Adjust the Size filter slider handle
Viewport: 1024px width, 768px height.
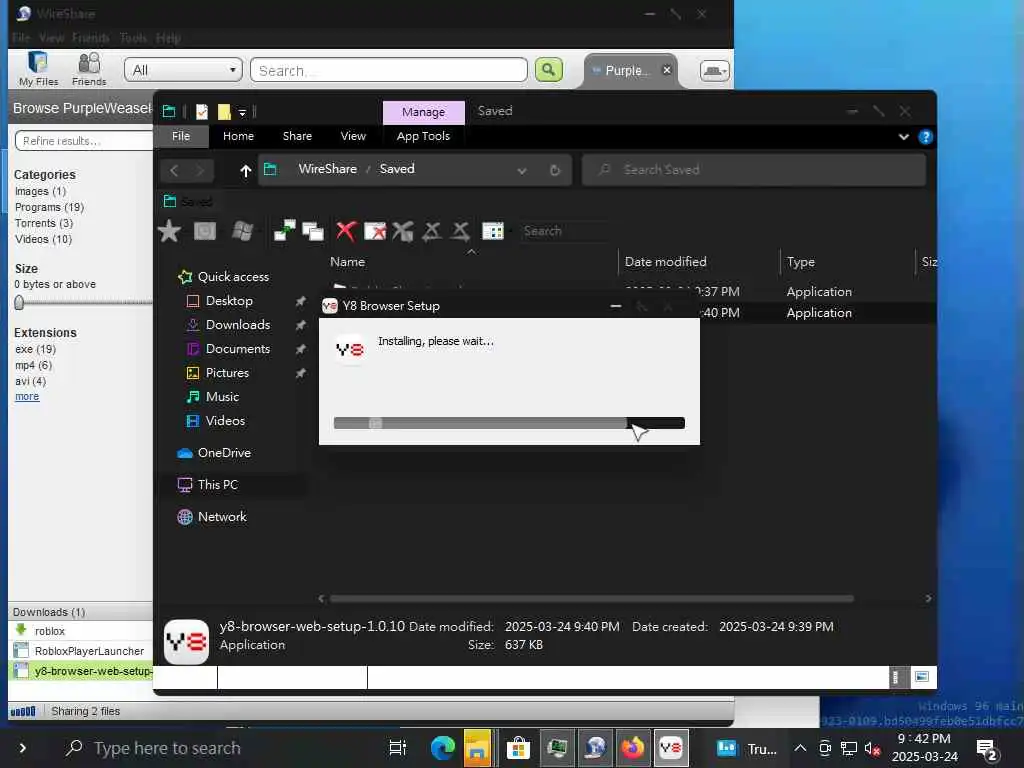pos(19,302)
